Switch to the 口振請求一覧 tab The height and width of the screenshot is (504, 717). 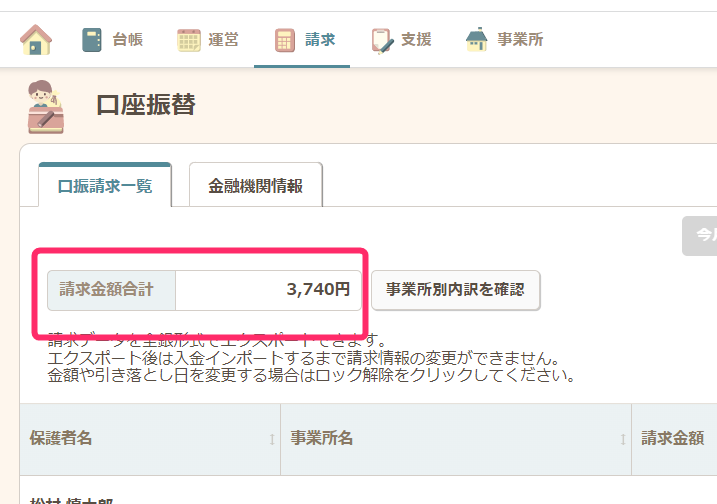pyautogui.click(x=105, y=186)
